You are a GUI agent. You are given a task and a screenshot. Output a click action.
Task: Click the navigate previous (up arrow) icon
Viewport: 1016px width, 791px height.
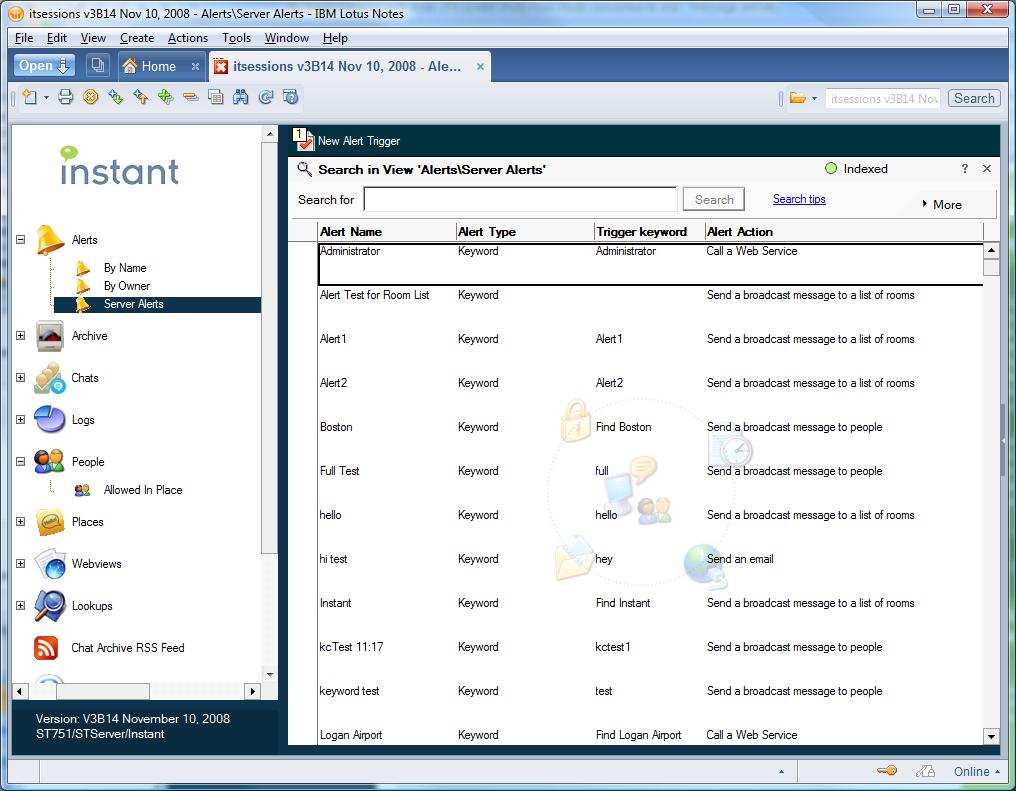point(141,98)
